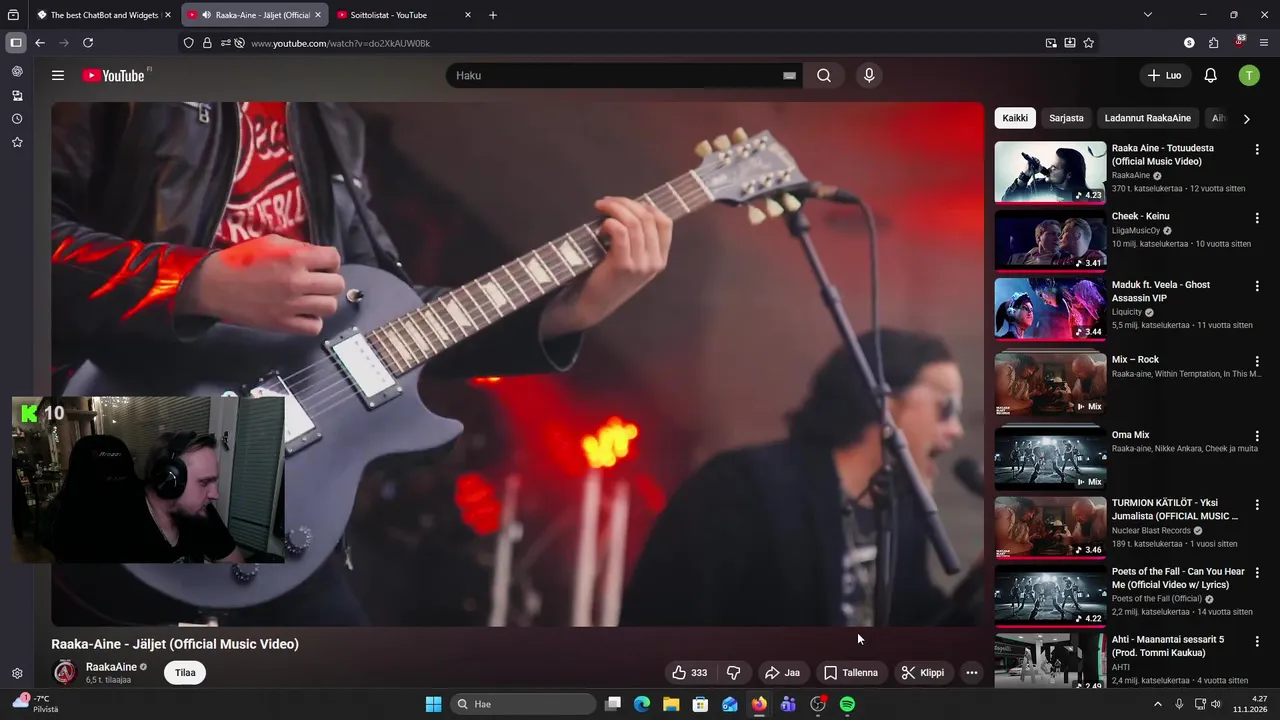The image size is (1280, 720).
Task: Click the taskbar Hae search box
Action: (523, 704)
